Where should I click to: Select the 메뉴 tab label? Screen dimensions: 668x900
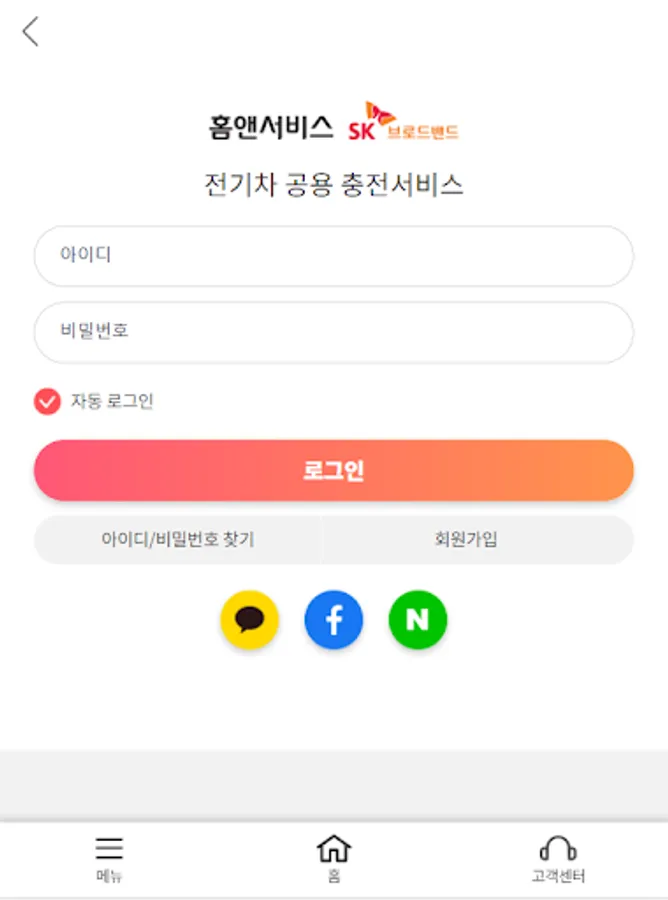click(x=109, y=877)
